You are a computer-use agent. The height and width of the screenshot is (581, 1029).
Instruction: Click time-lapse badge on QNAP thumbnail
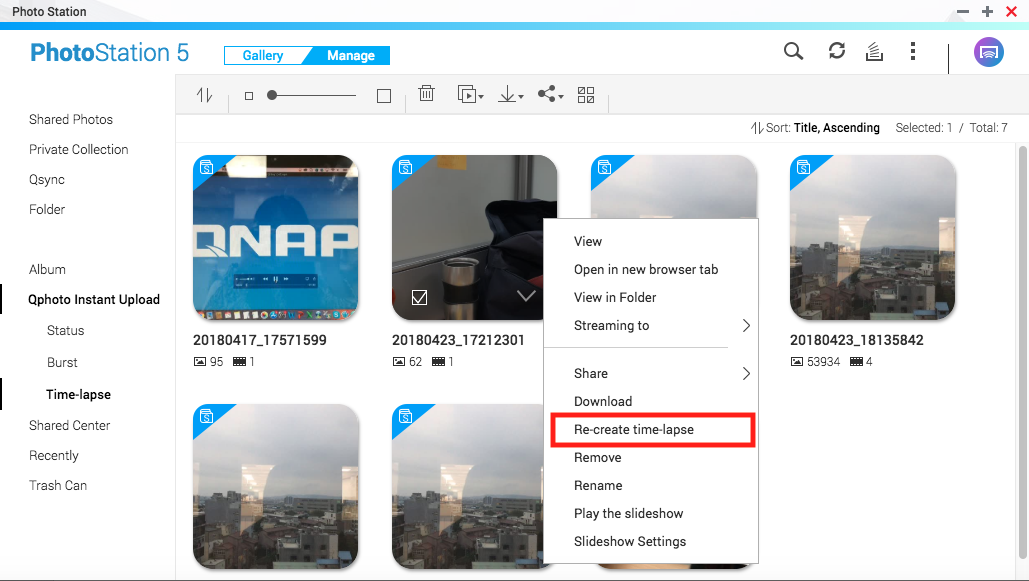pyautogui.click(x=206, y=167)
